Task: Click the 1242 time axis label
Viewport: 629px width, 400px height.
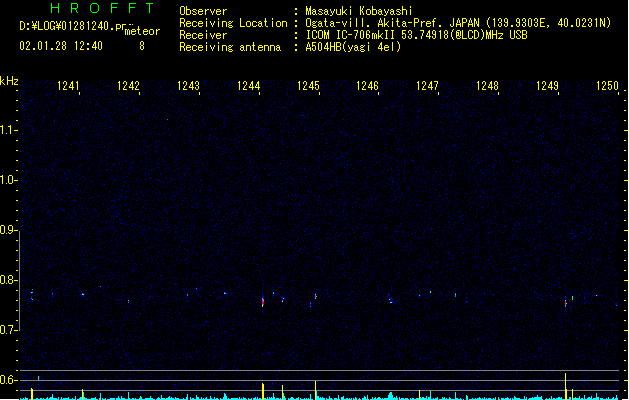Action: pos(128,86)
